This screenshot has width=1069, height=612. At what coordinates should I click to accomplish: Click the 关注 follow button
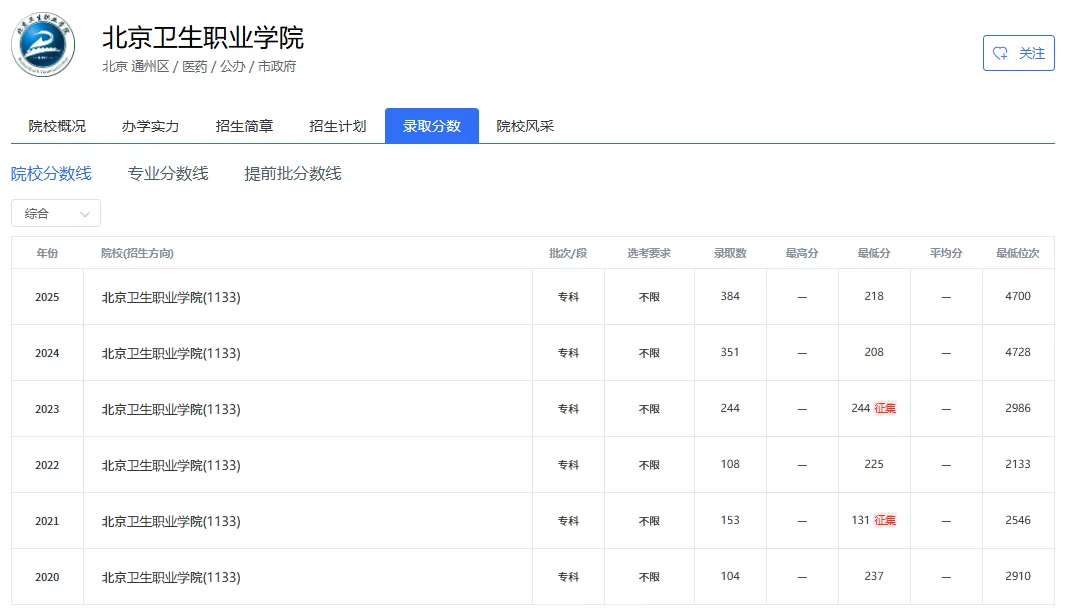(x=1018, y=53)
